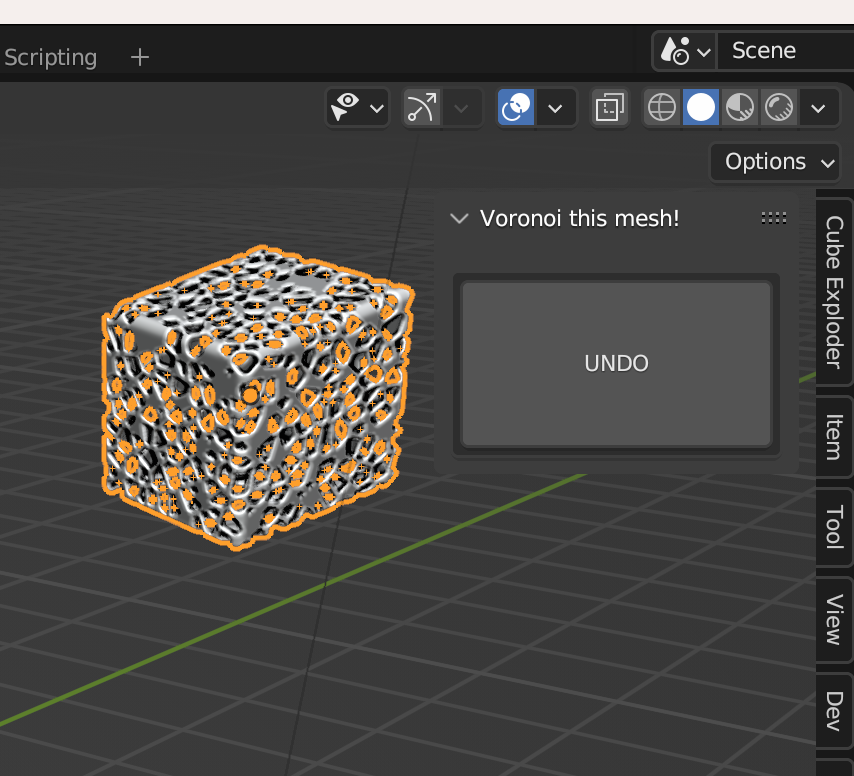
Task: Switch to Rendered viewport shading
Action: pos(779,107)
